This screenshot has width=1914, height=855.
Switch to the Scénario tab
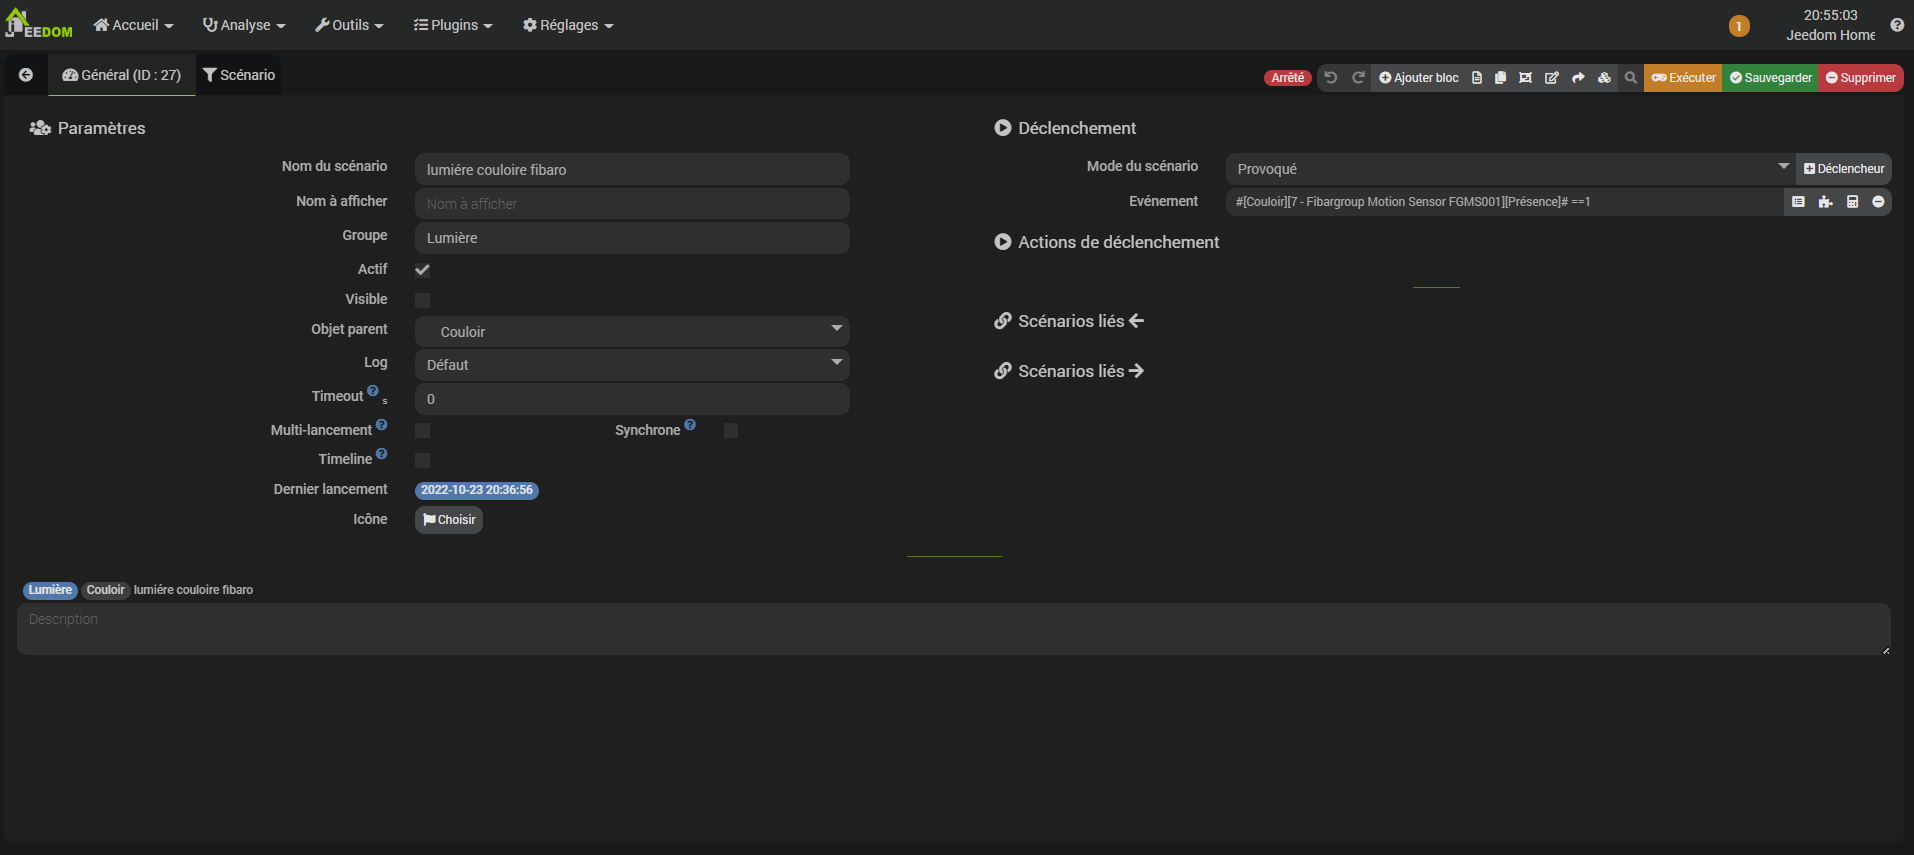pos(239,75)
